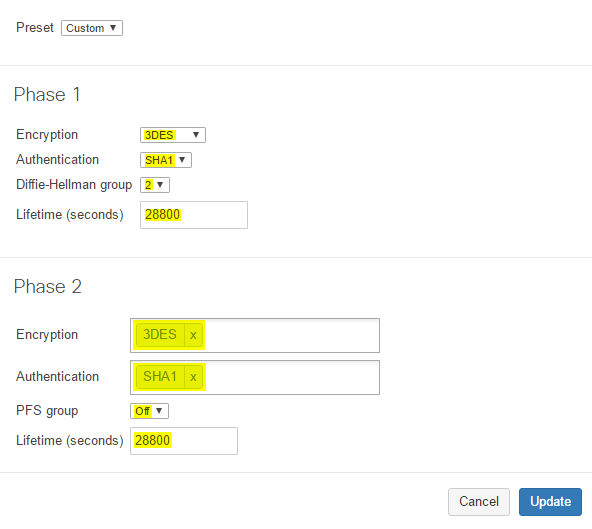The image size is (592, 529).
Task: Click the Phase 1 Lifetime seconds field
Action: pyautogui.click(x=194, y=215)
